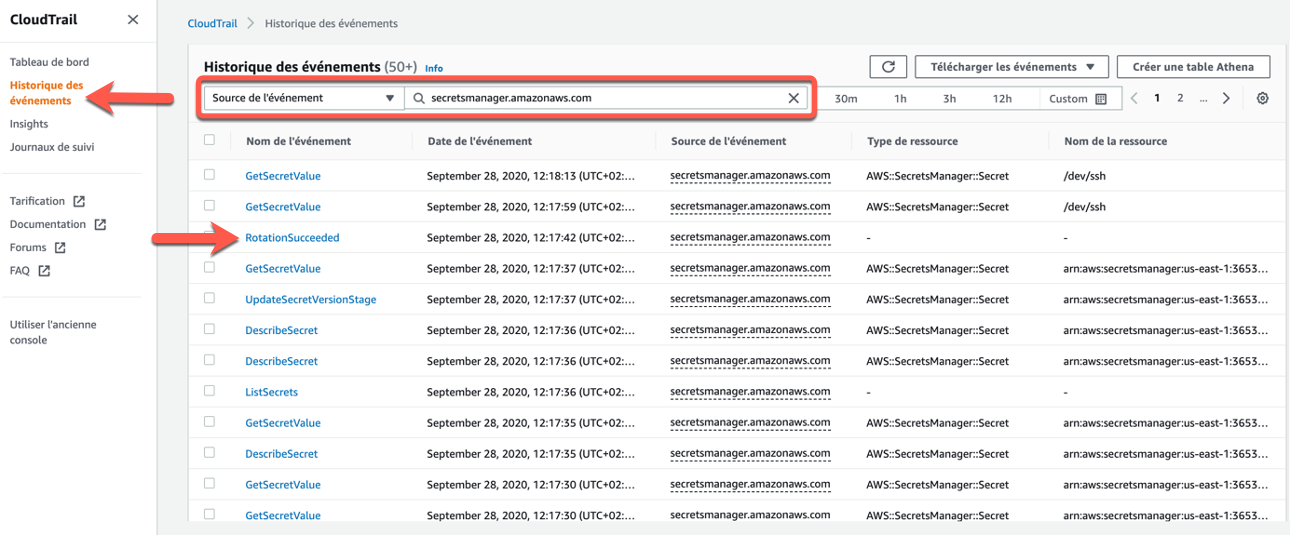Open the ListSecrets event
Screen dimensions: 1290x535
[271, 392]
